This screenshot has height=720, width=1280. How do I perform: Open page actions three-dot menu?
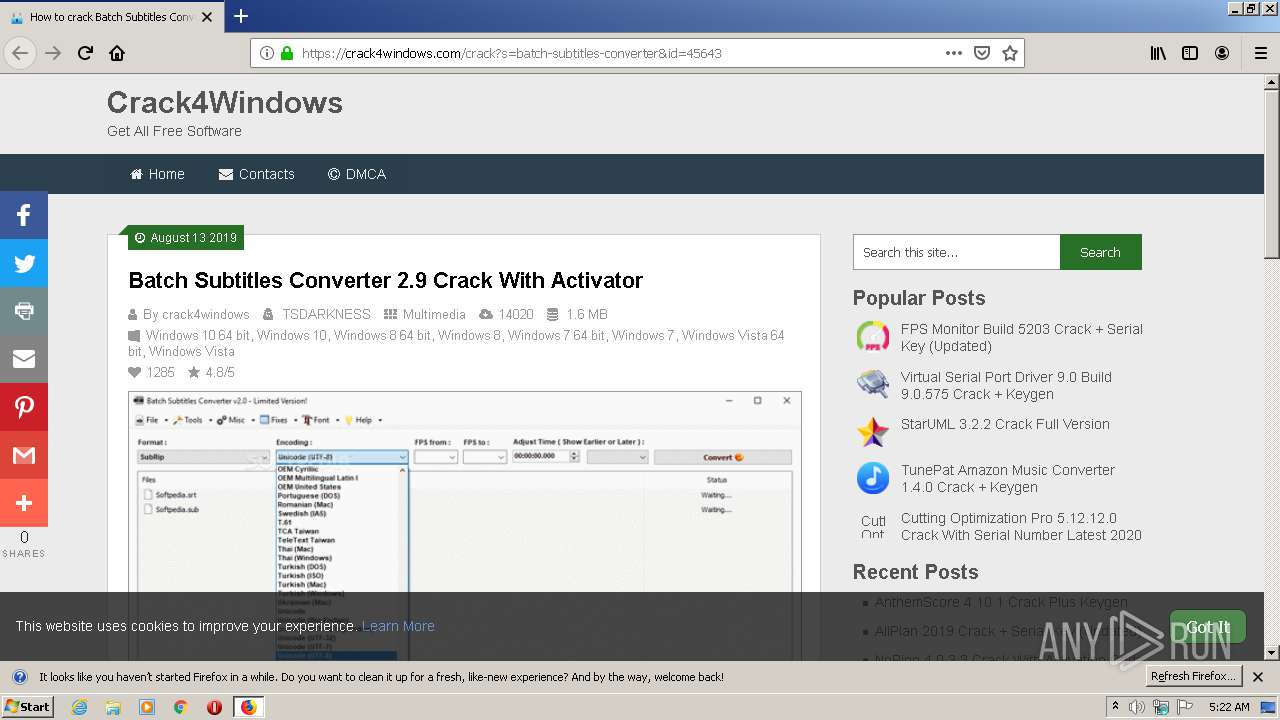pyautogui.click(x=953, y=53)
